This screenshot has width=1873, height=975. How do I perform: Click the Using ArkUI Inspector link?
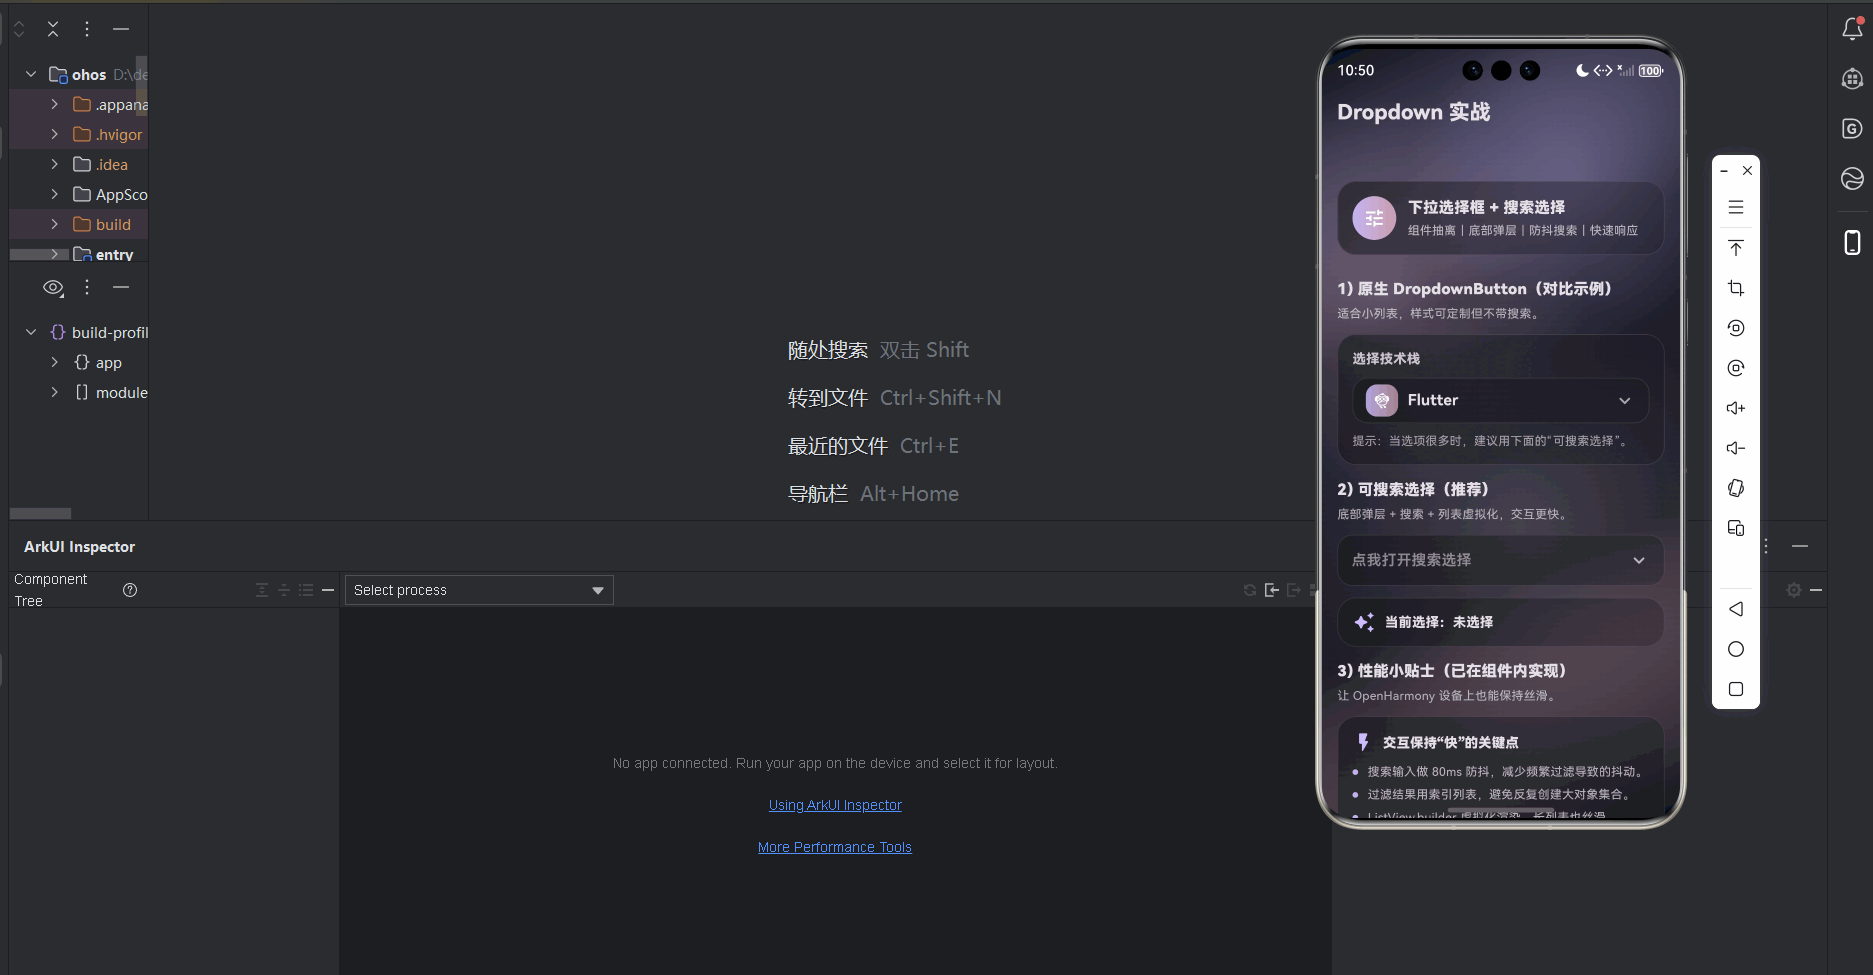834,804
